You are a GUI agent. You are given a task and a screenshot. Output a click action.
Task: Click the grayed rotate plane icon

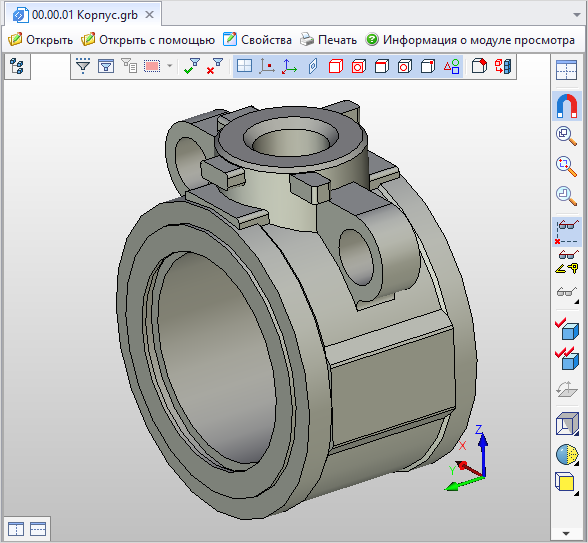(567, 389)
